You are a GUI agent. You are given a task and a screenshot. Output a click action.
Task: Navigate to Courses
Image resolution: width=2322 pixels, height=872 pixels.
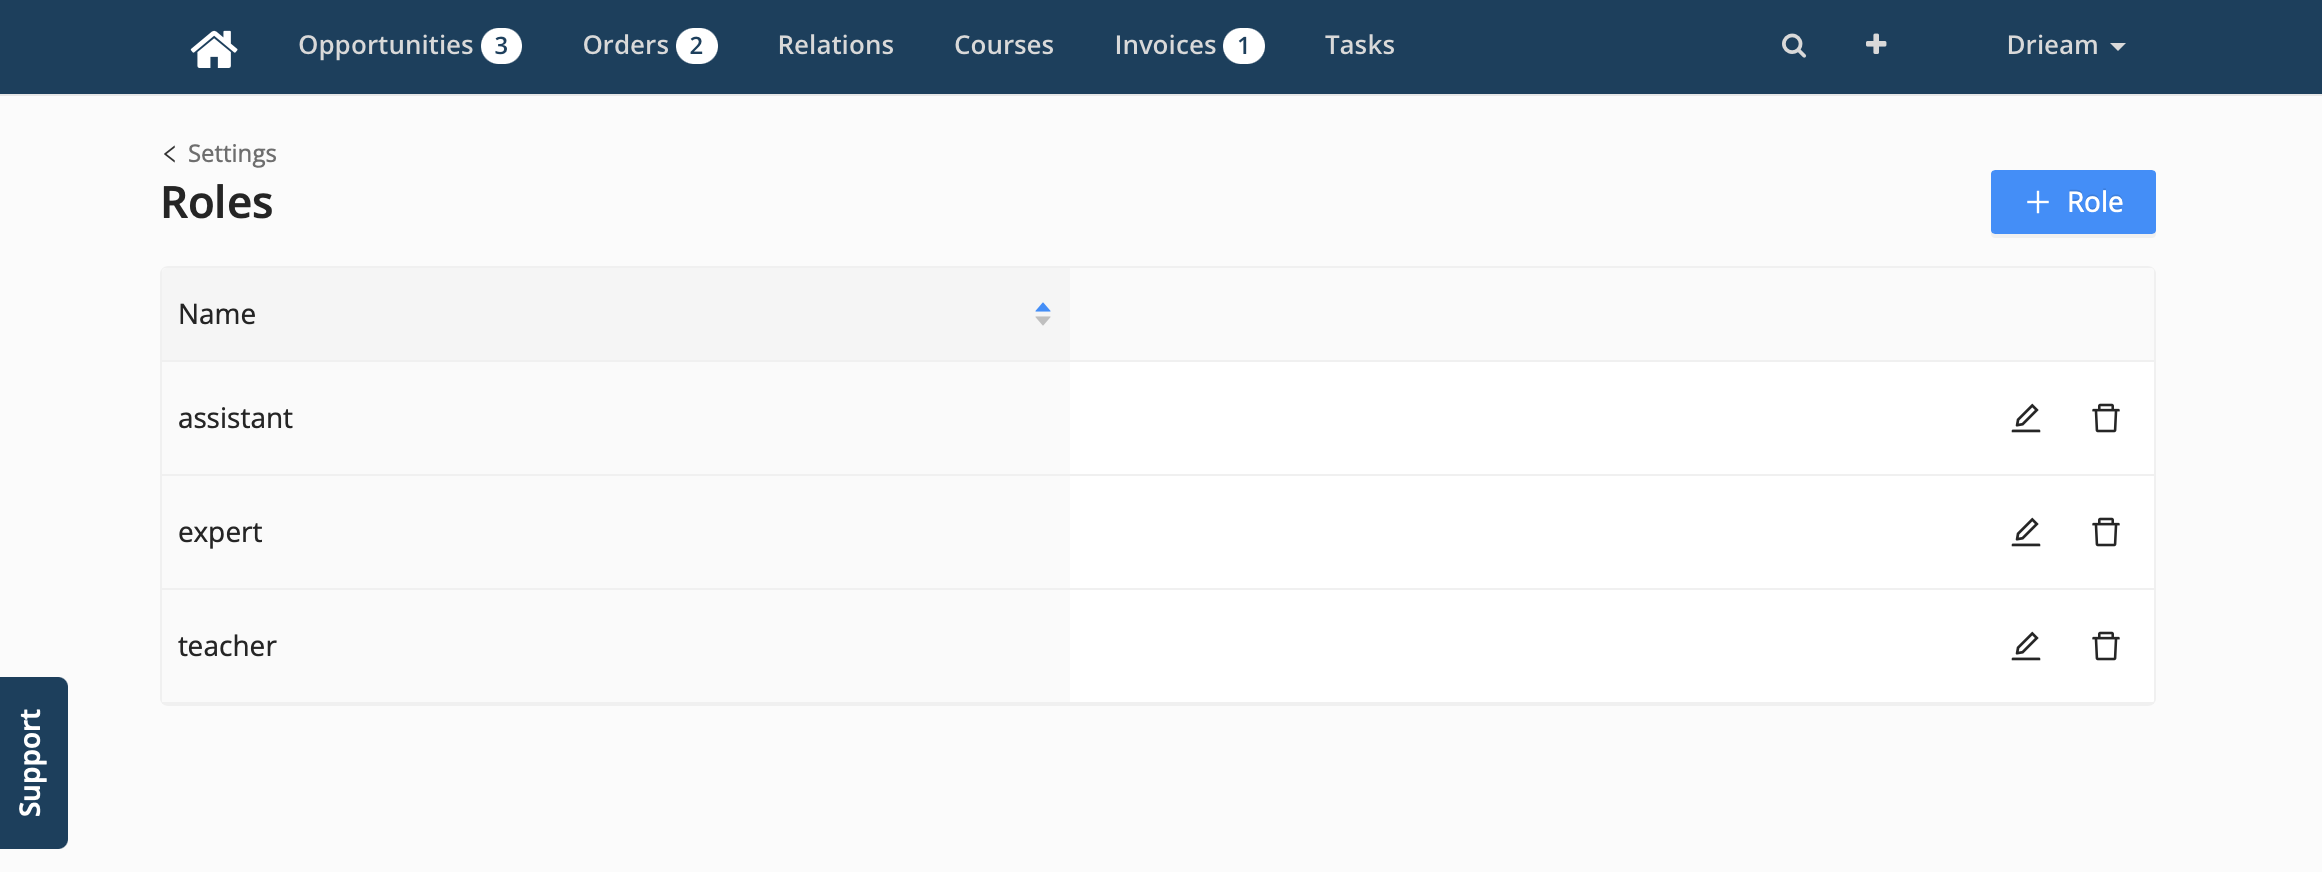(x=1004, y=45)
